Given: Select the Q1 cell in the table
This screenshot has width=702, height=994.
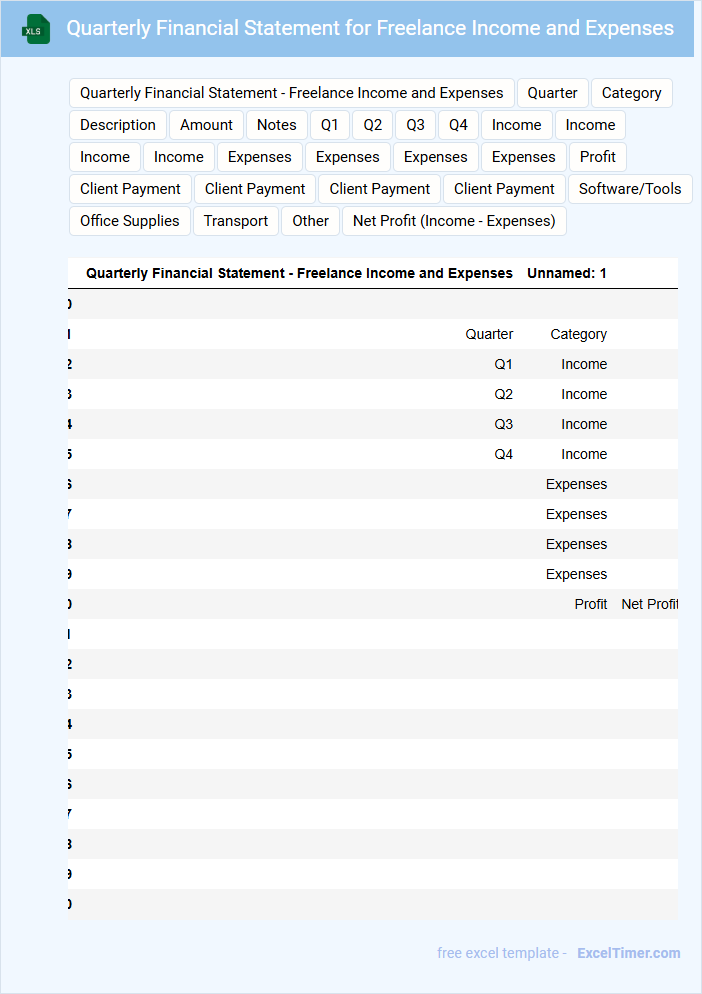Looking at the screenshot, I should coord(503,364).
